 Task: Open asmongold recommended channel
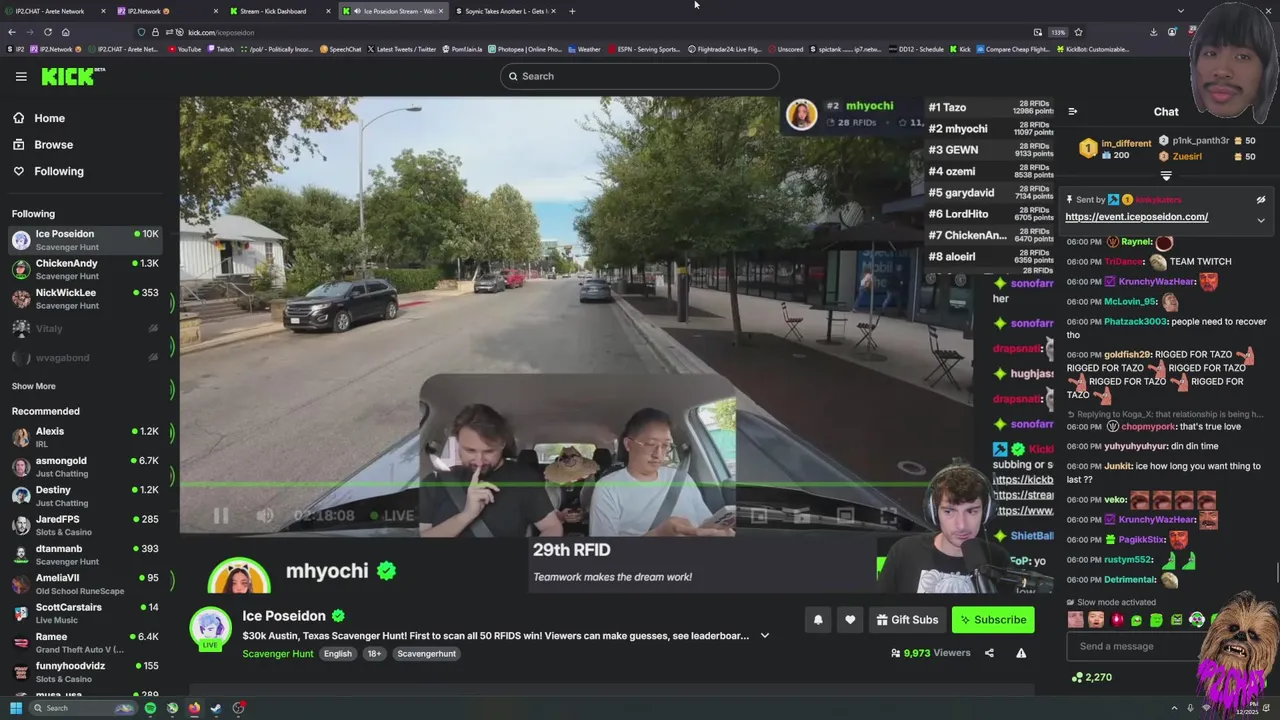[87, 467]
